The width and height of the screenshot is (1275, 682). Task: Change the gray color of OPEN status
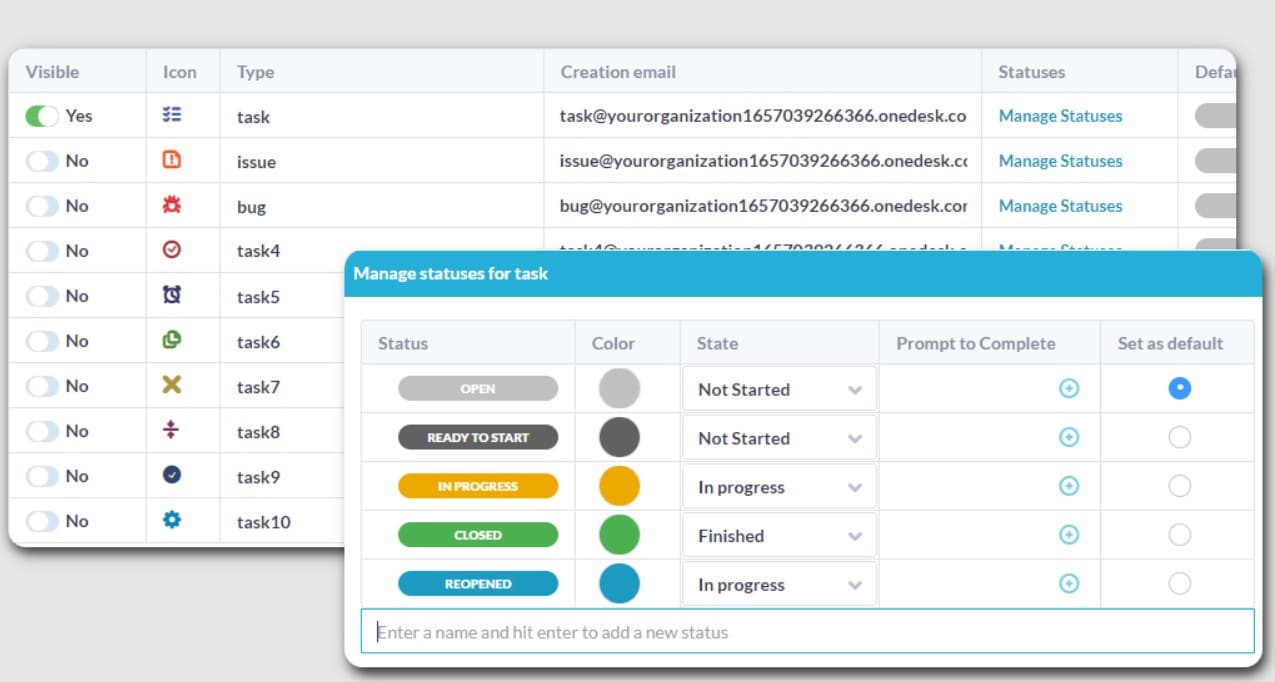click(619, 388)
